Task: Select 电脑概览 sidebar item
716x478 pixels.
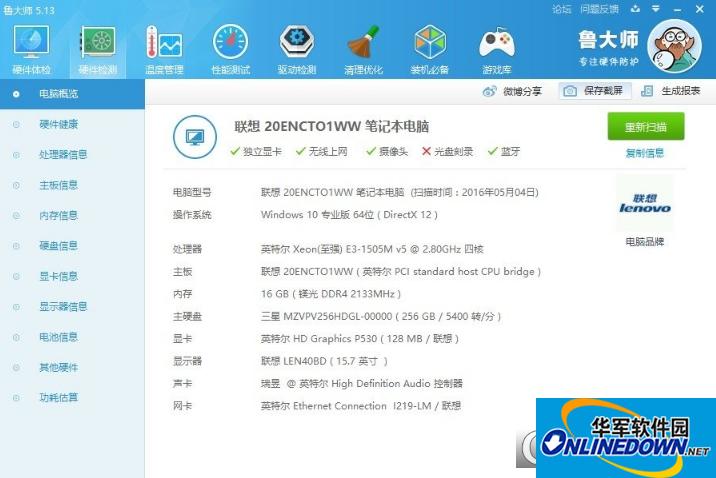Action: pyautogui.click(x=72, y=94)
